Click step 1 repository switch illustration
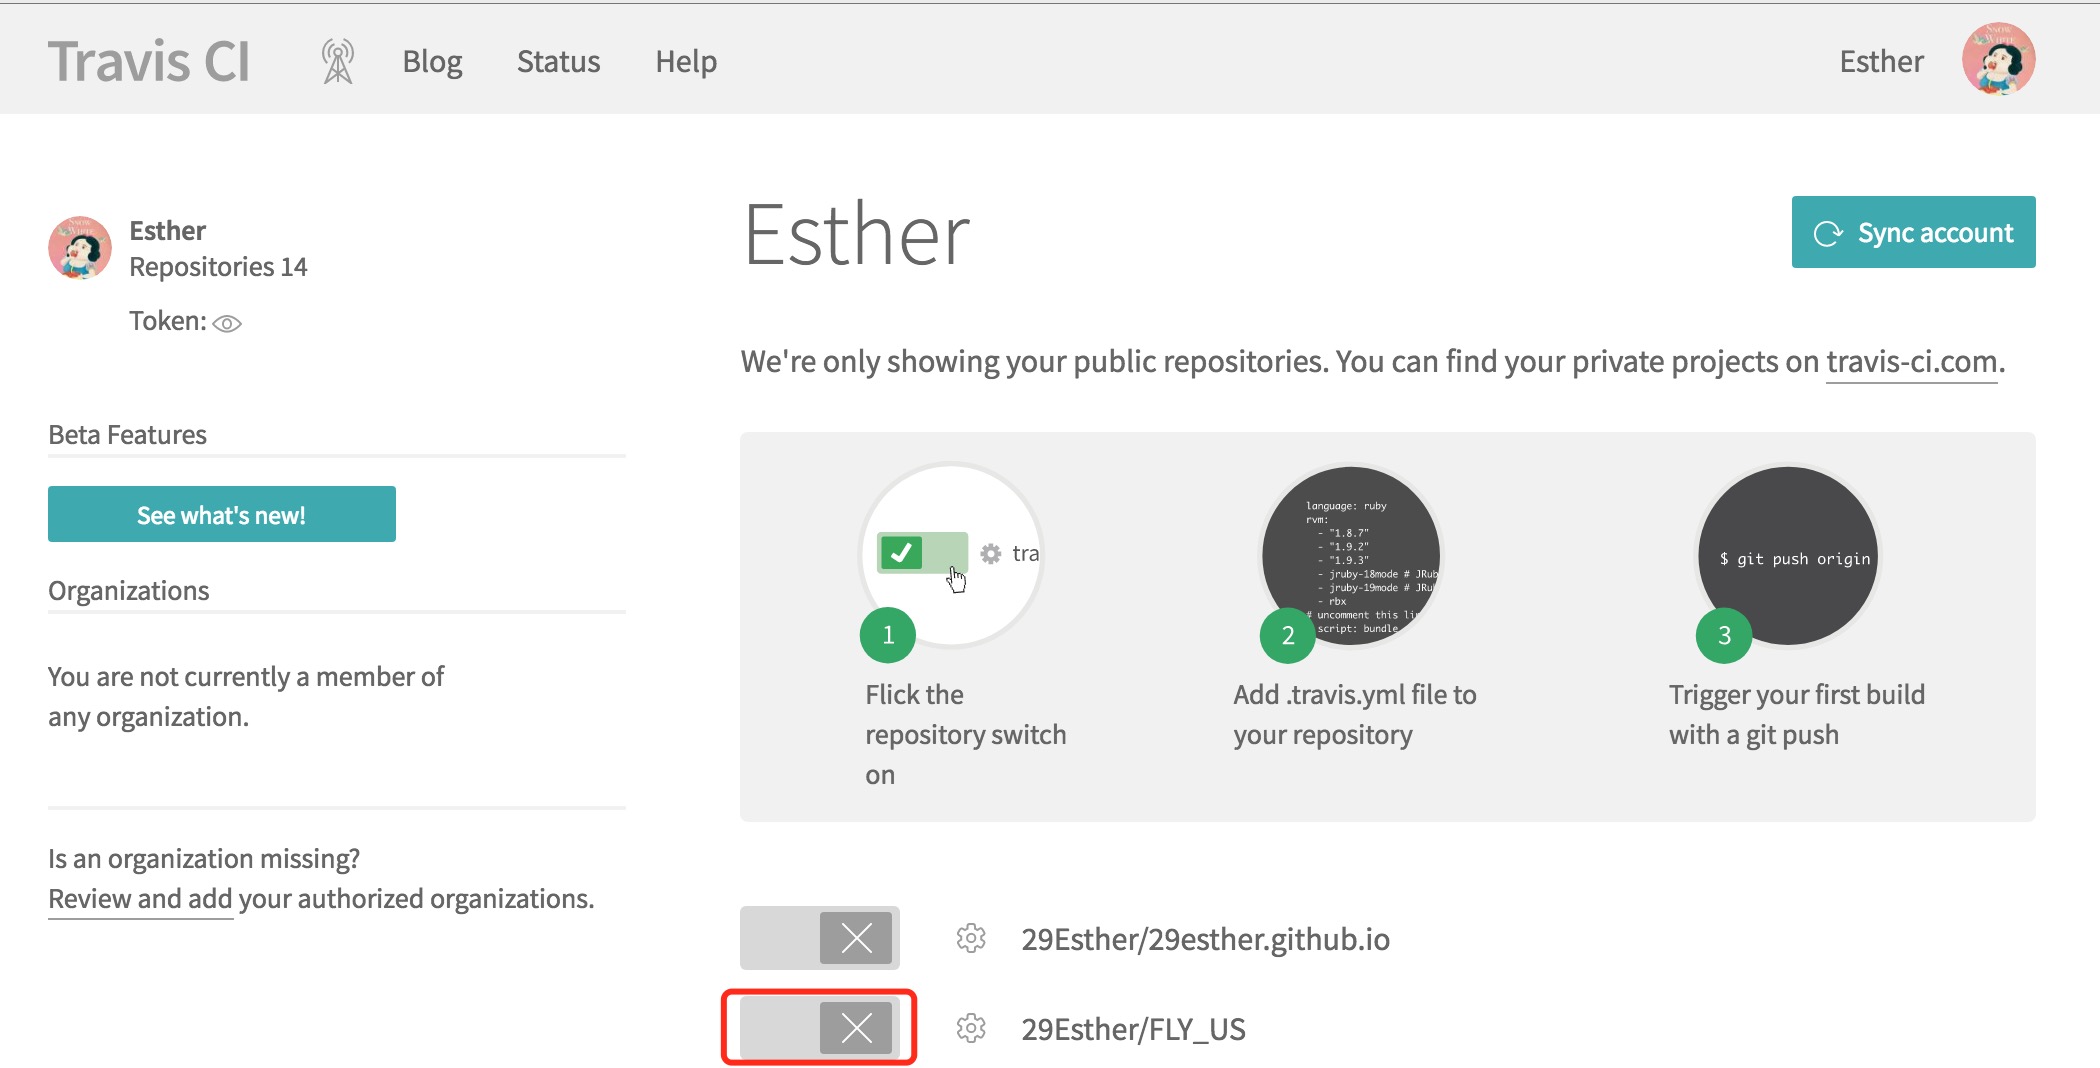 [951, 555]
